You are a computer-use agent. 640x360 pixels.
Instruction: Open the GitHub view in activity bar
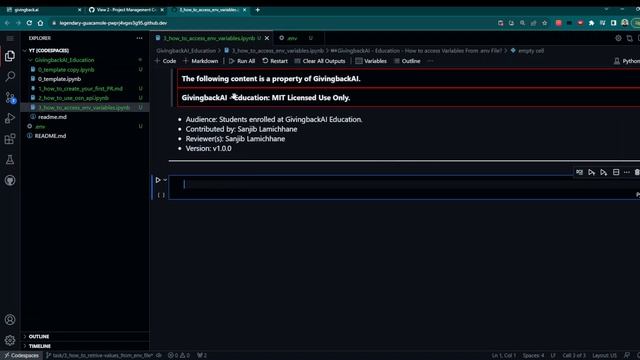coord(10,180)
